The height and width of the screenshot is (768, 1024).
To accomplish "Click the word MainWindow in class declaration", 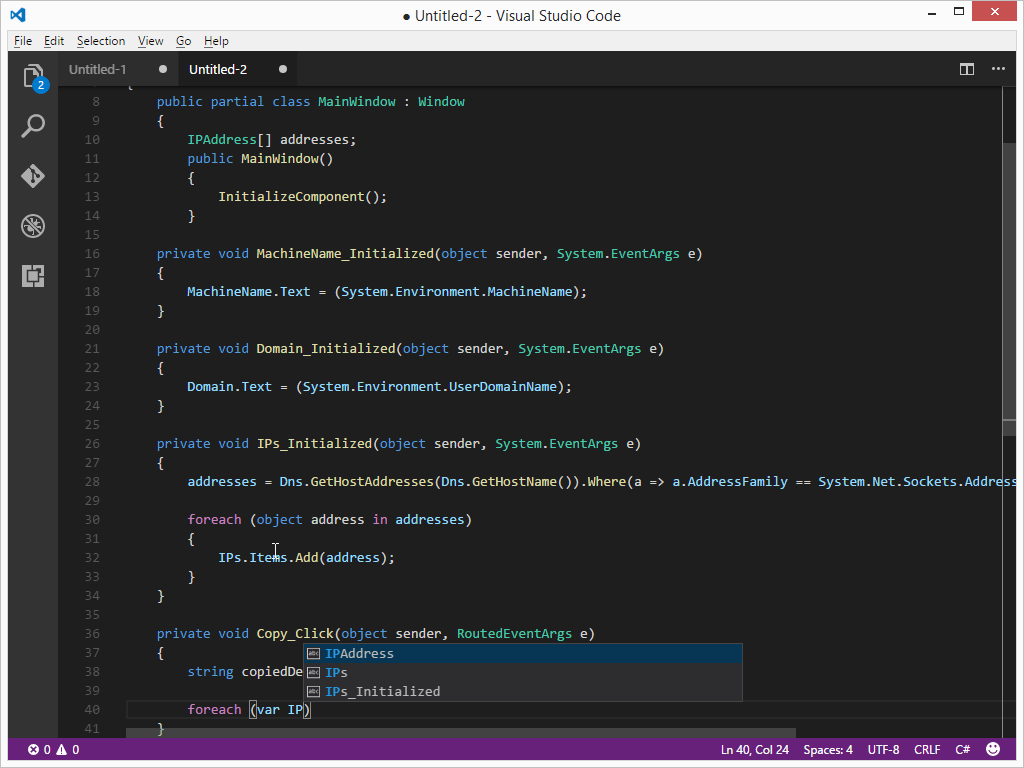I will [x=357, y=101].
